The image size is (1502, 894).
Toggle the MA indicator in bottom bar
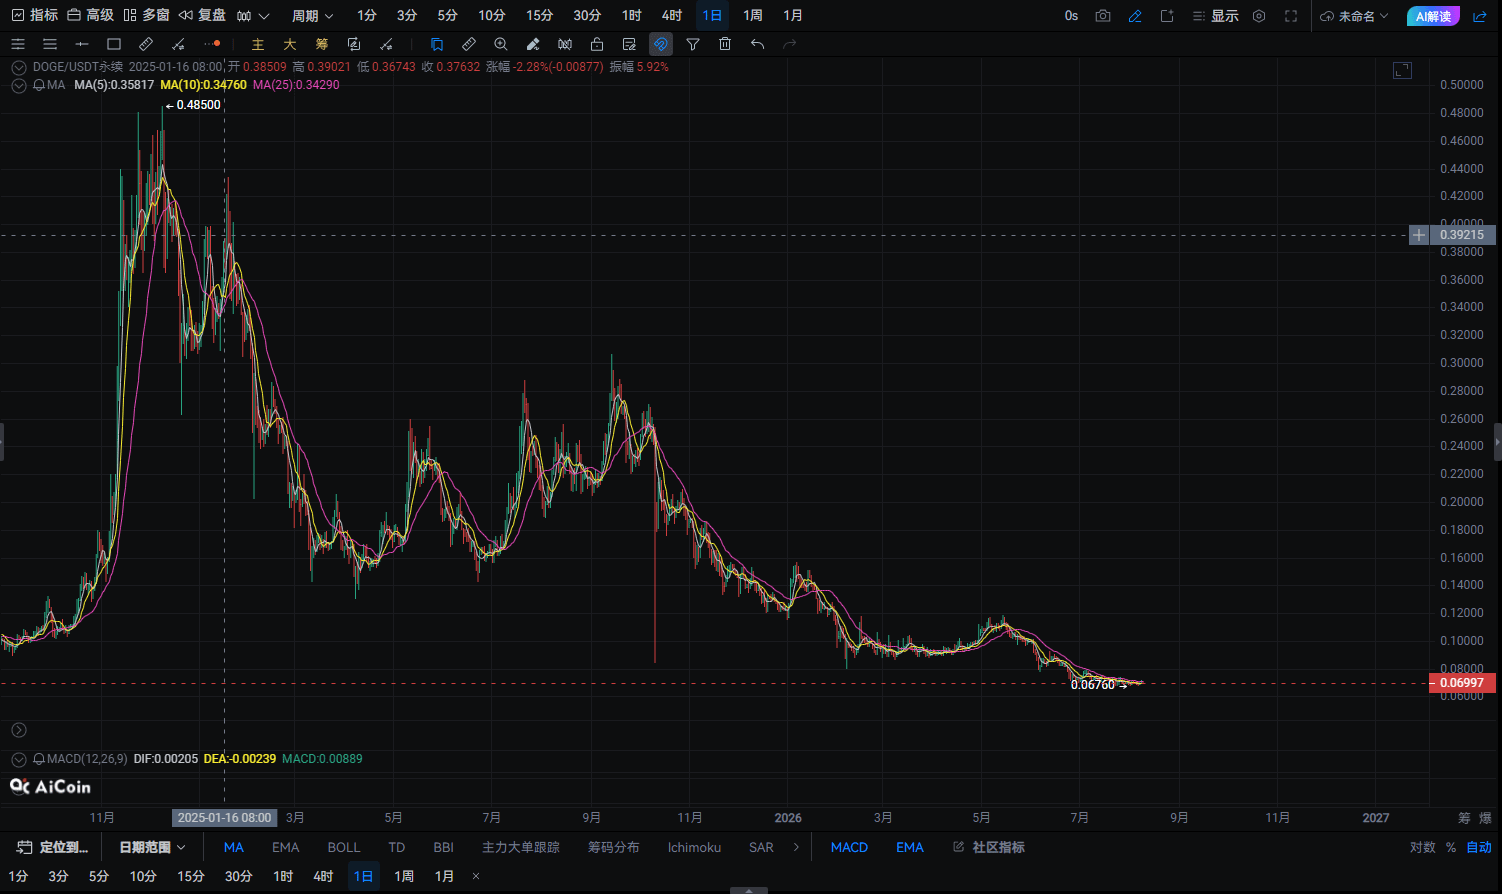point(234,847)
